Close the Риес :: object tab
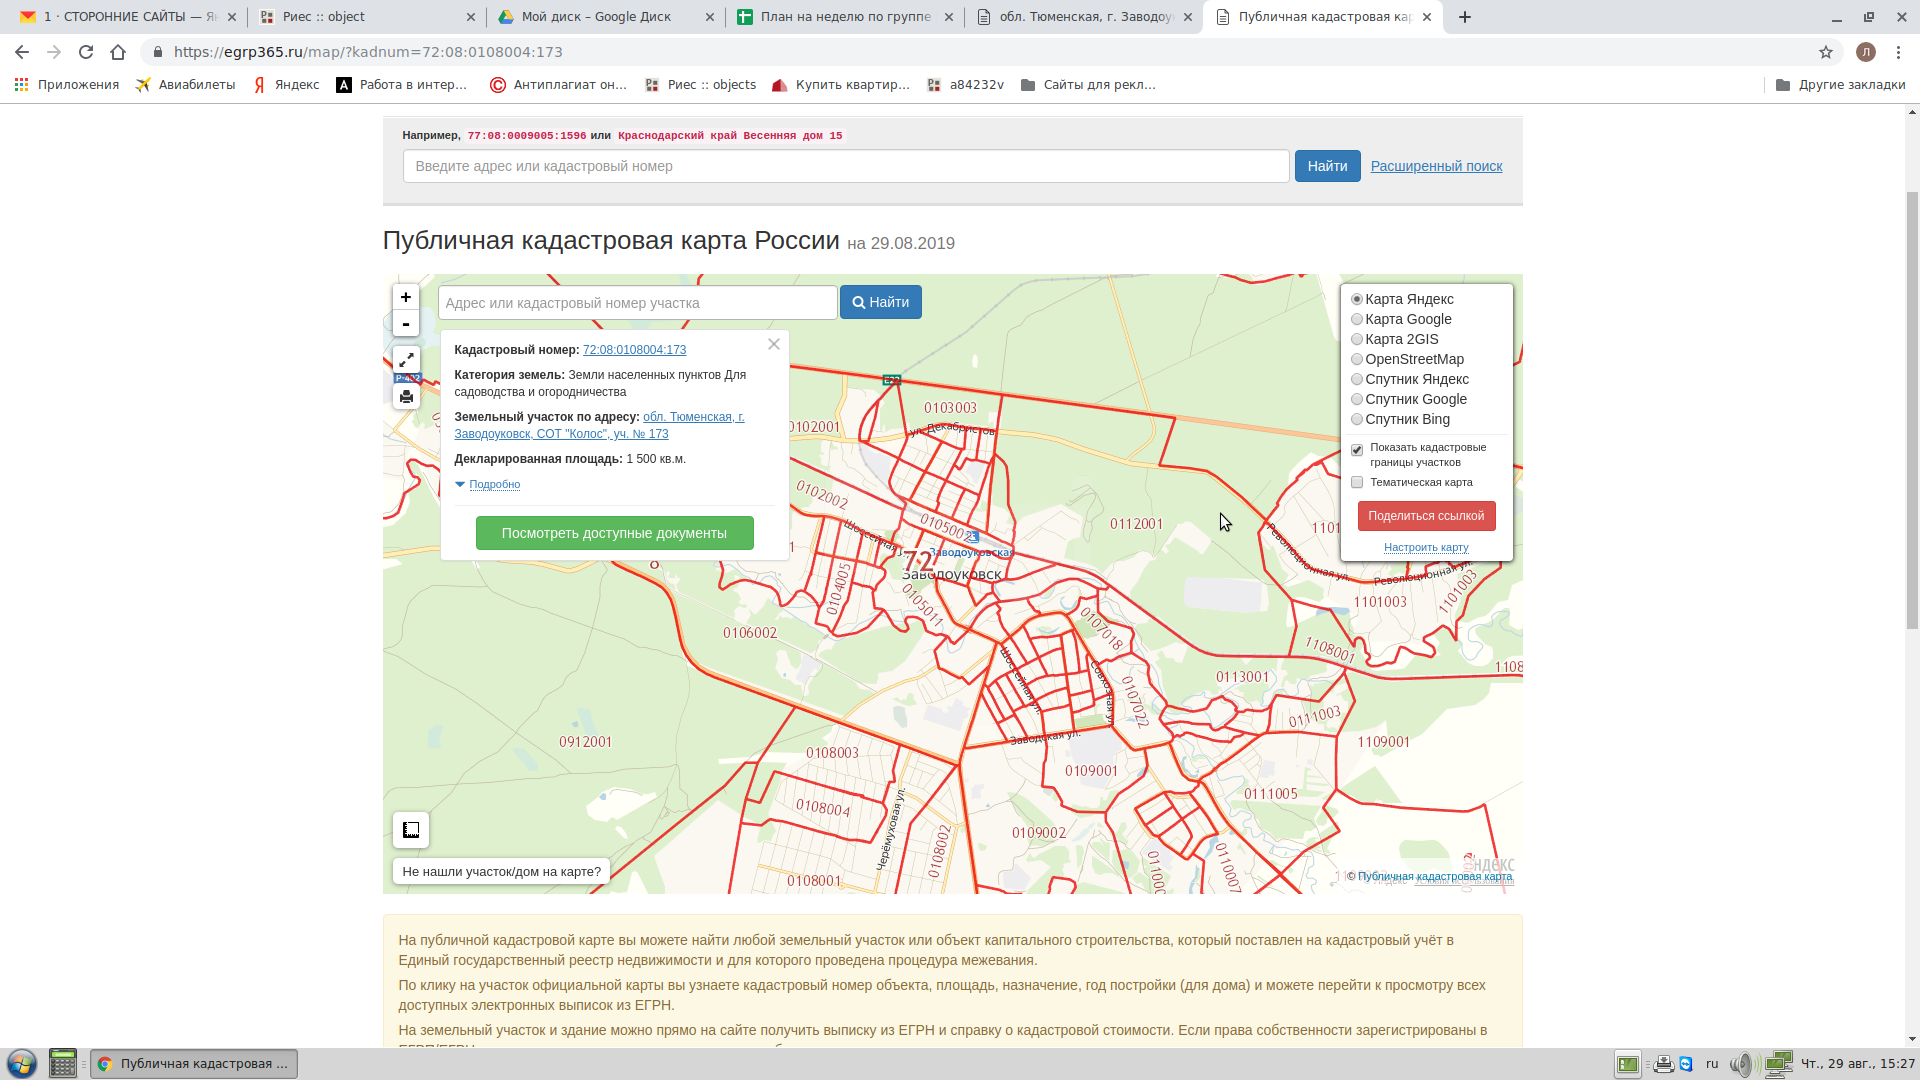The image size is (1920, 1080). [471, 17]
